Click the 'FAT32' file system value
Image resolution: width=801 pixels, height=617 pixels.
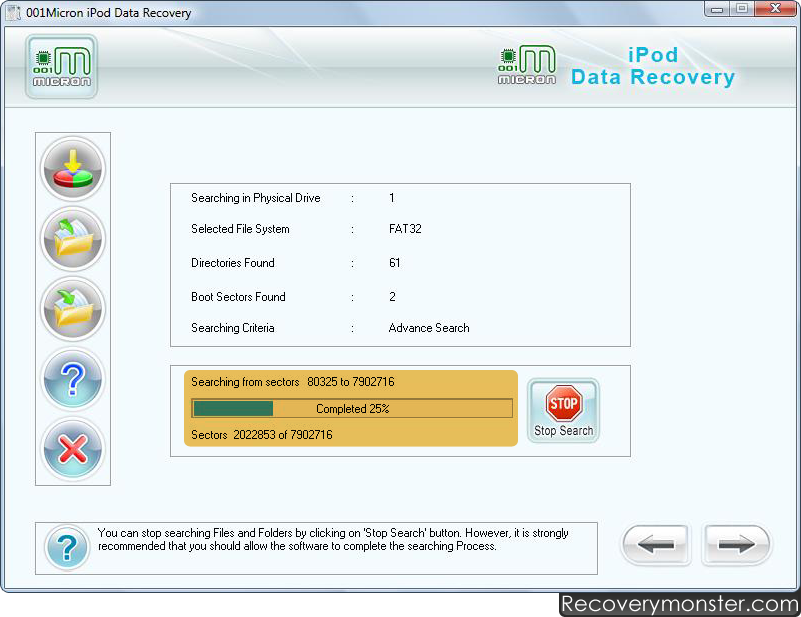coord(405,229)
